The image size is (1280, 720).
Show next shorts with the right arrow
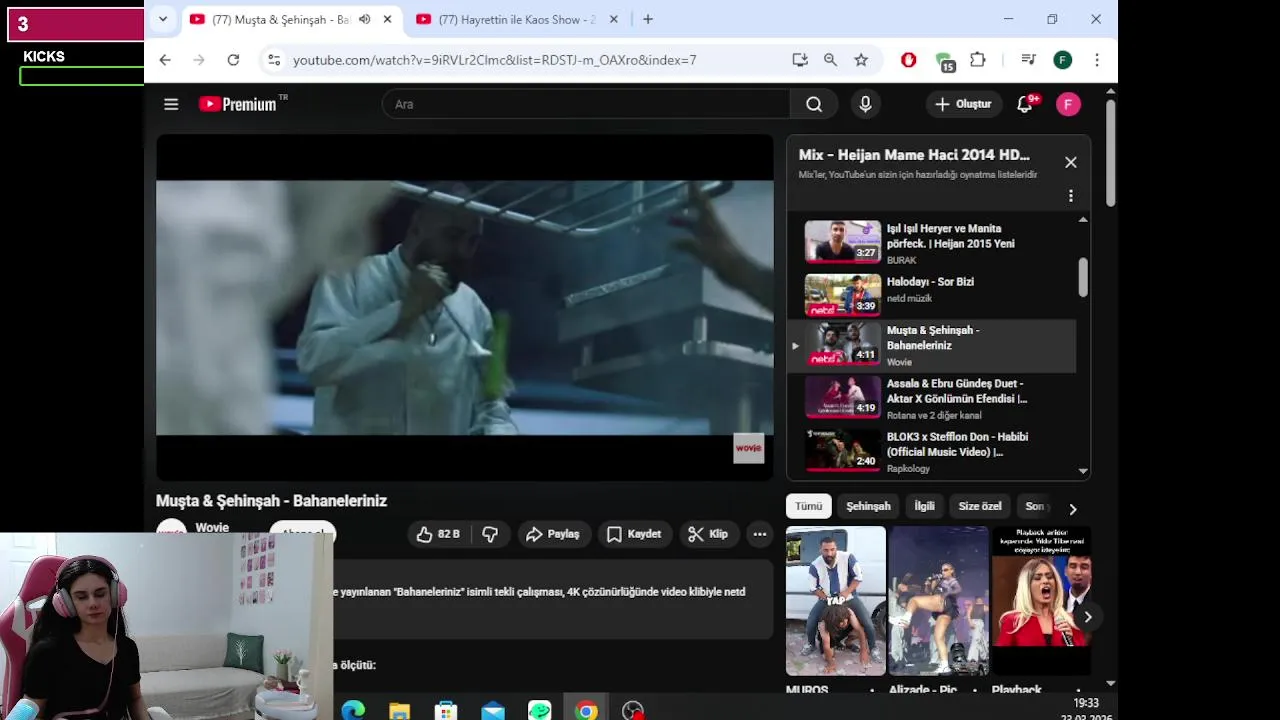pyautogui.click(x=1088, y=617)
